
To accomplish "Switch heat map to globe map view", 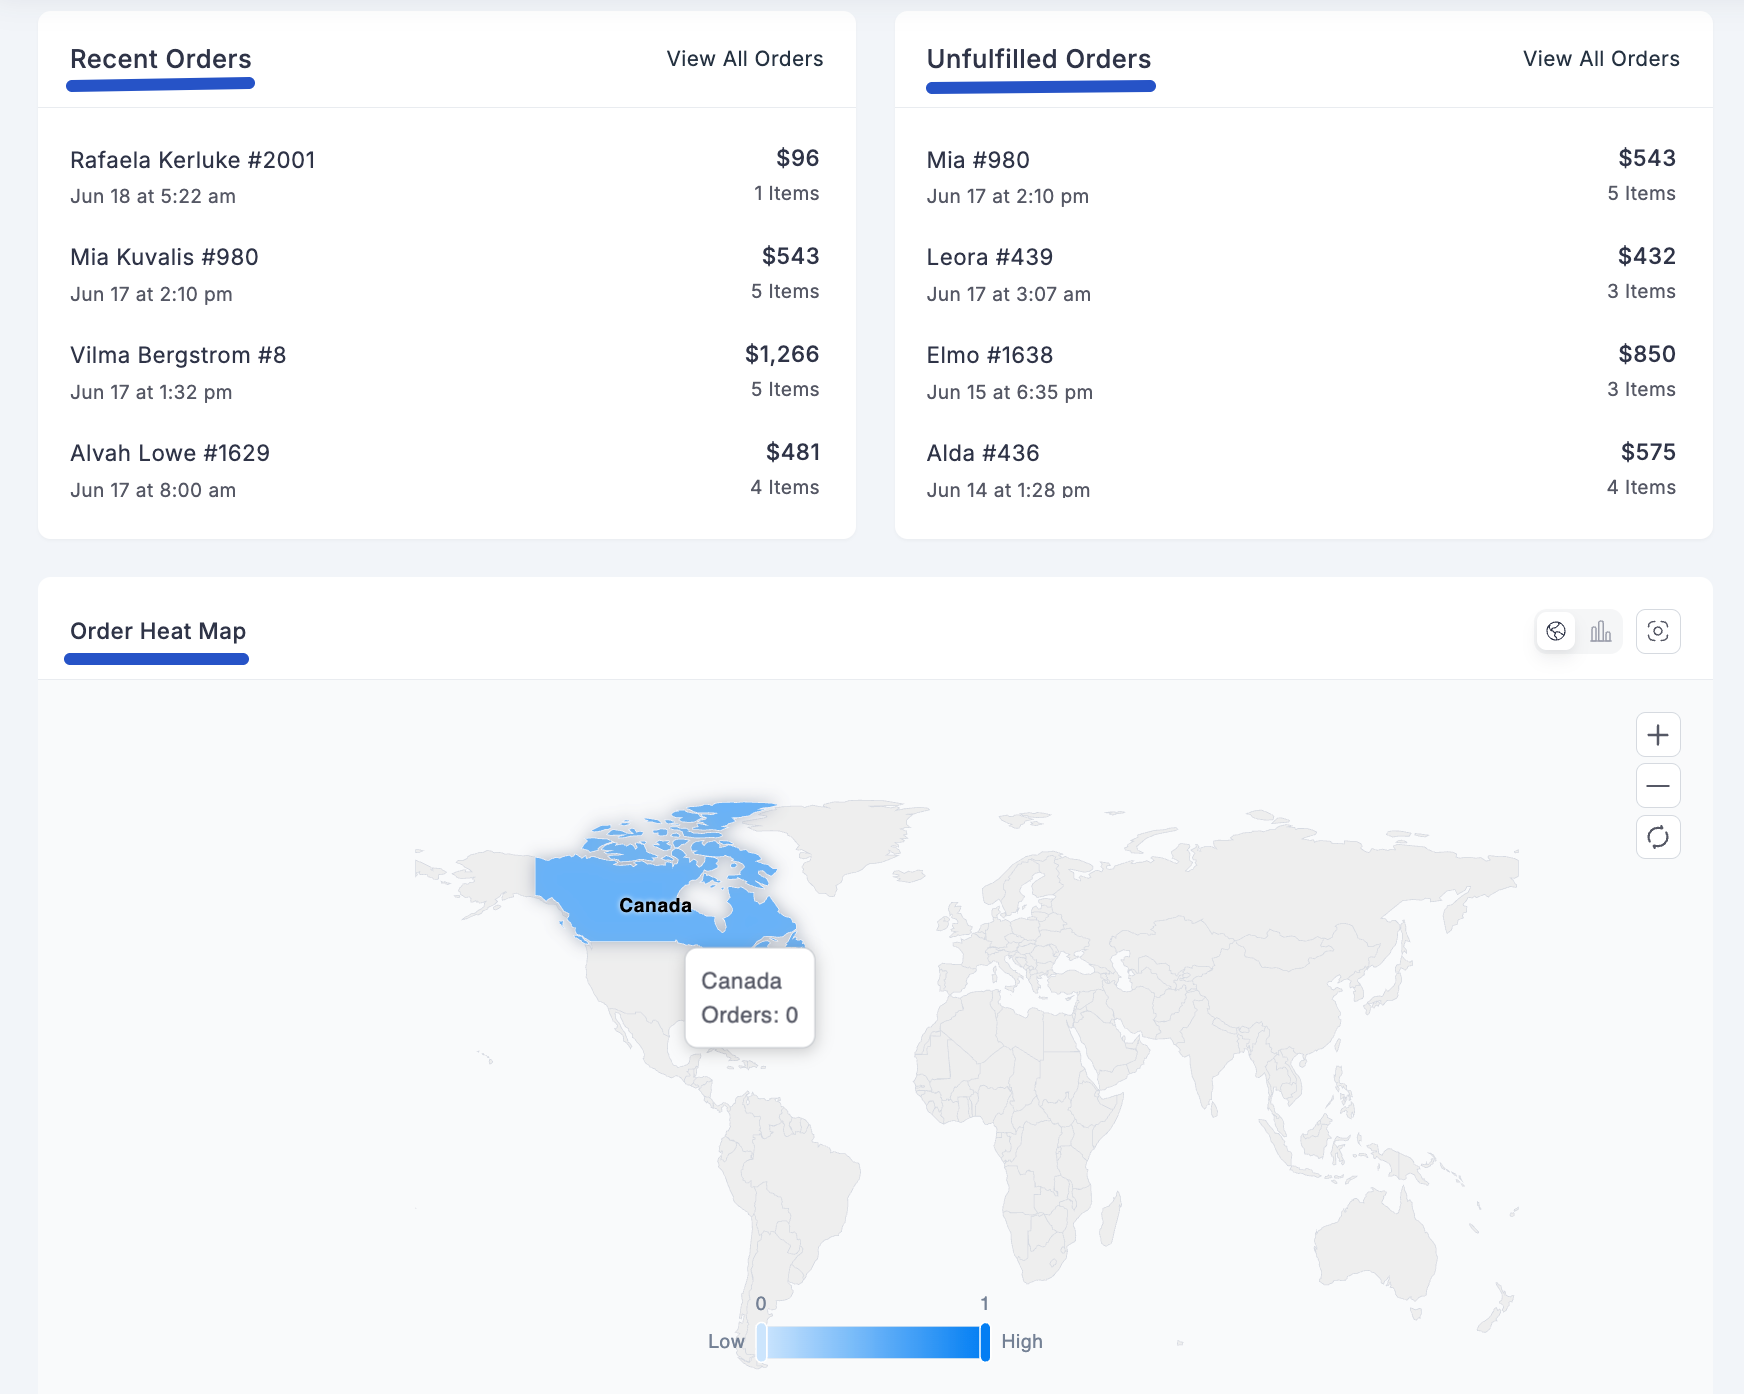I will click(x=1556, y=631).
